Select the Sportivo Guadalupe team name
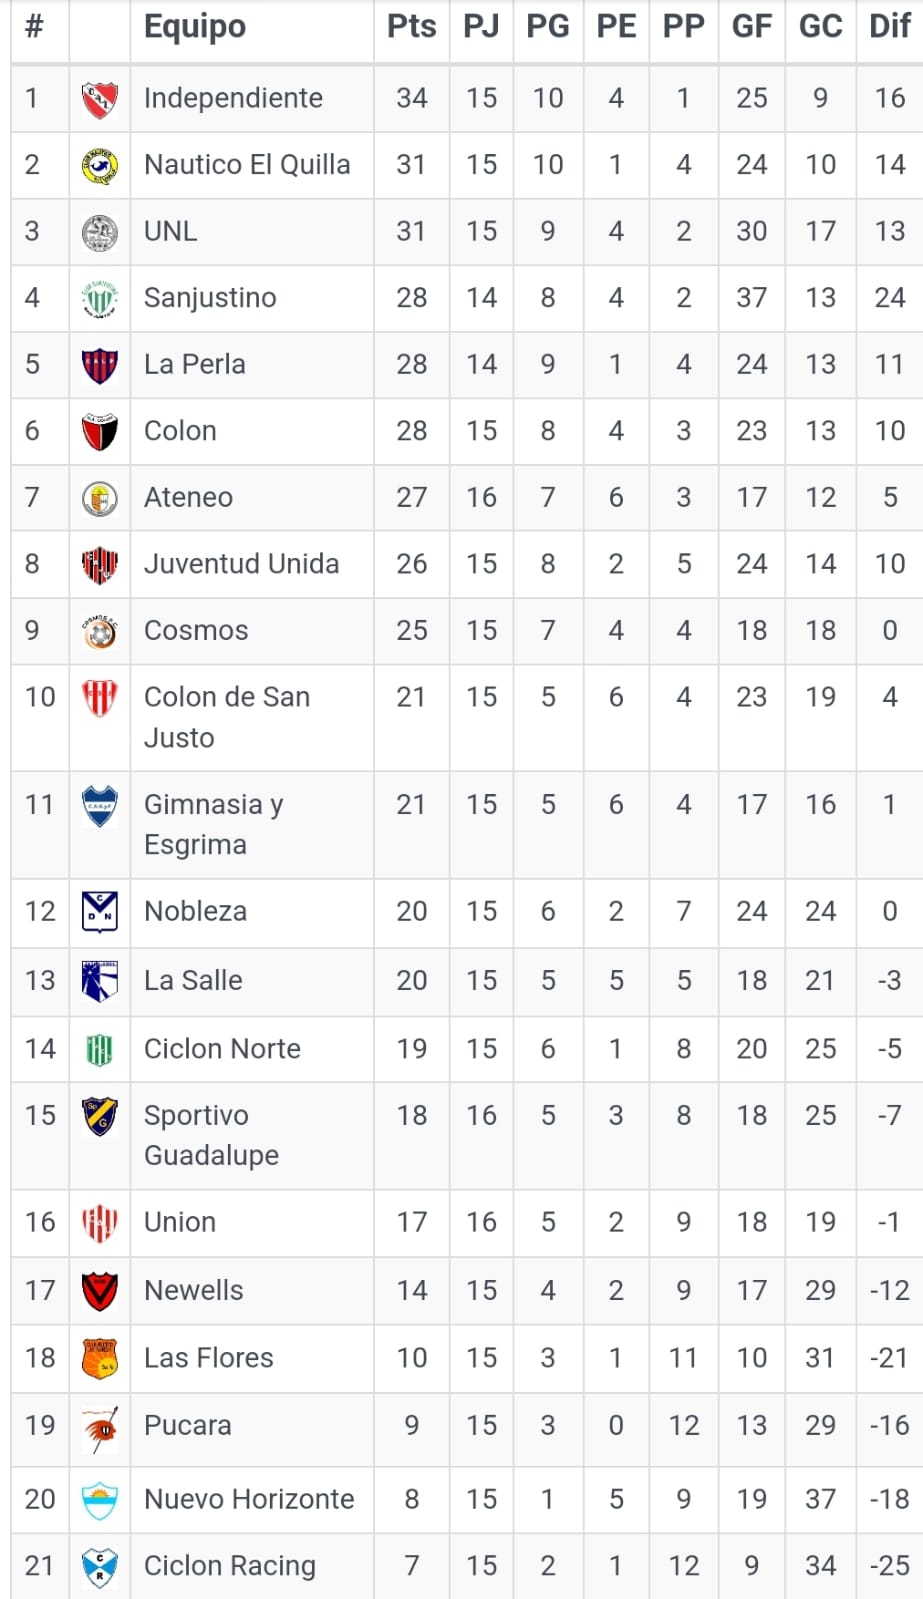Image resolution: width=923 pixels, height=1599 pixels. (211, 1135)
